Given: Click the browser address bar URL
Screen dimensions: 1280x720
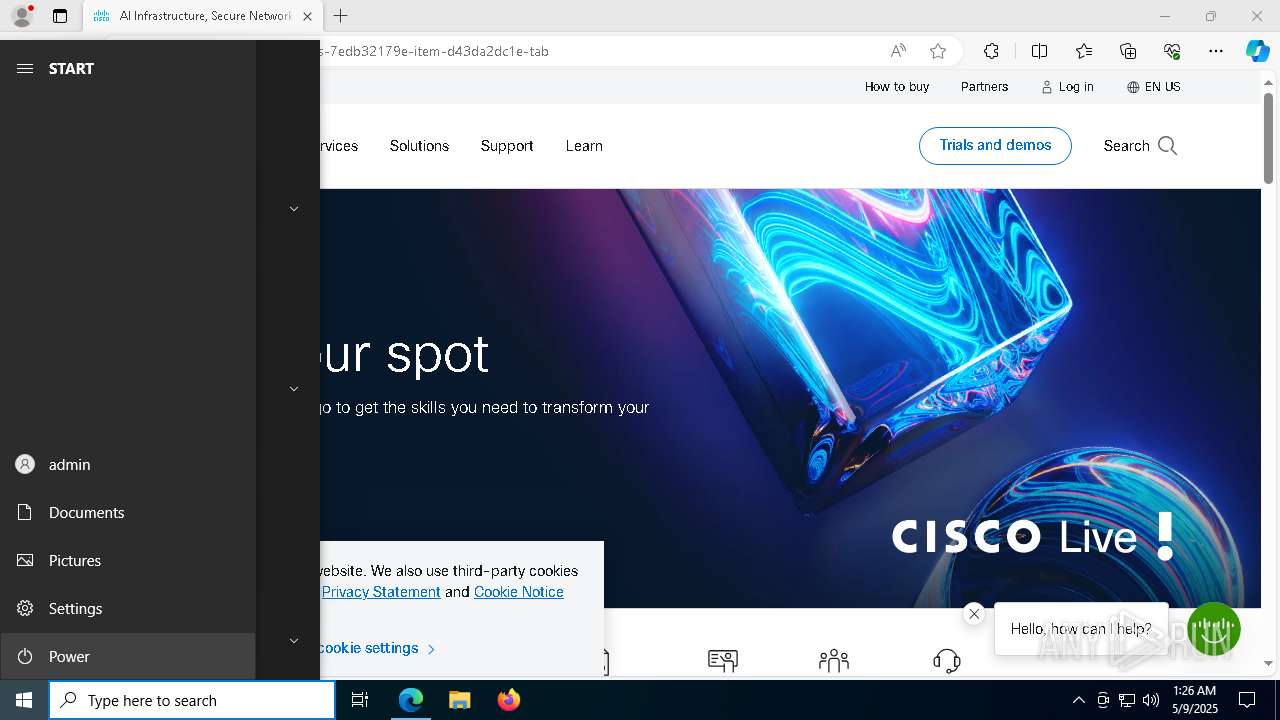Looking at the screenshot, I should 434,51.
